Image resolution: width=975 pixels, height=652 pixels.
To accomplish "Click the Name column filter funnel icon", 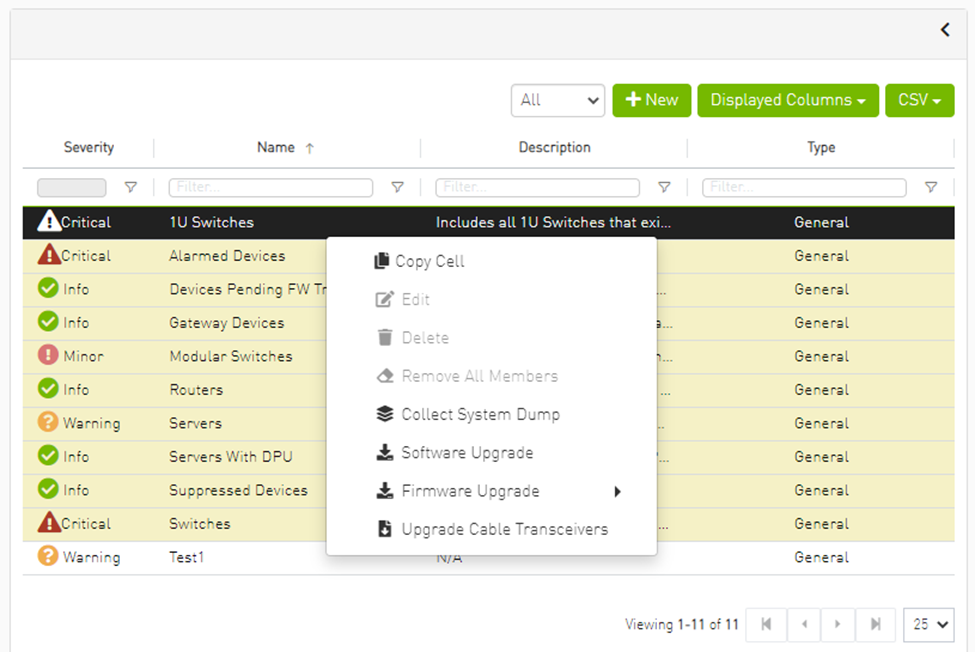I will (397, 187).
